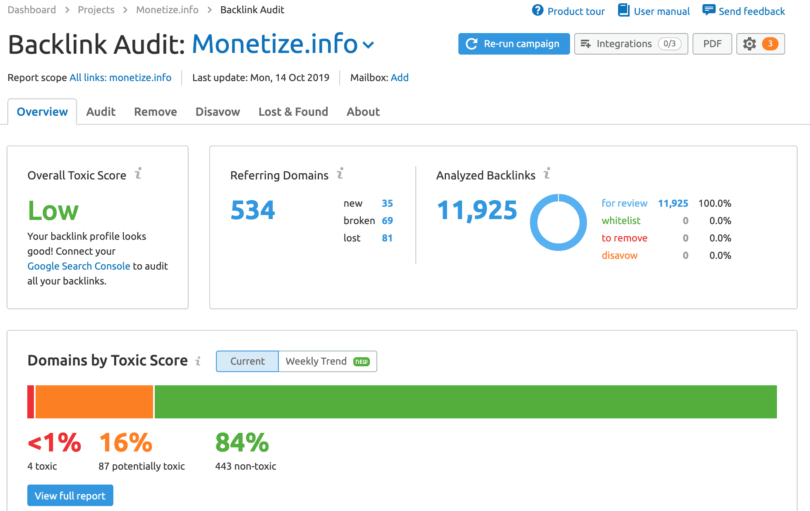The image size is (810, 511).
Task: Click the info icon beside Referring Domains
Action: [x=340, y=174]
